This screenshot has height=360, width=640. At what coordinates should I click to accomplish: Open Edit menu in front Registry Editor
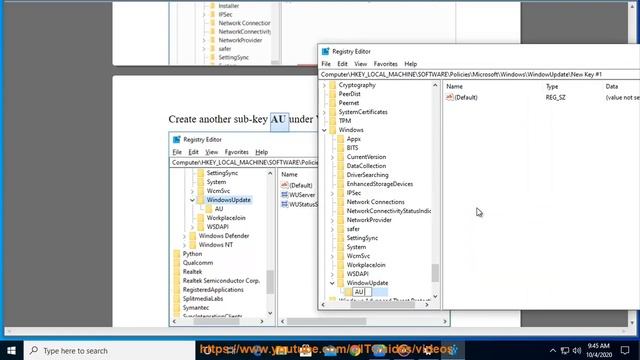point(342,64)
